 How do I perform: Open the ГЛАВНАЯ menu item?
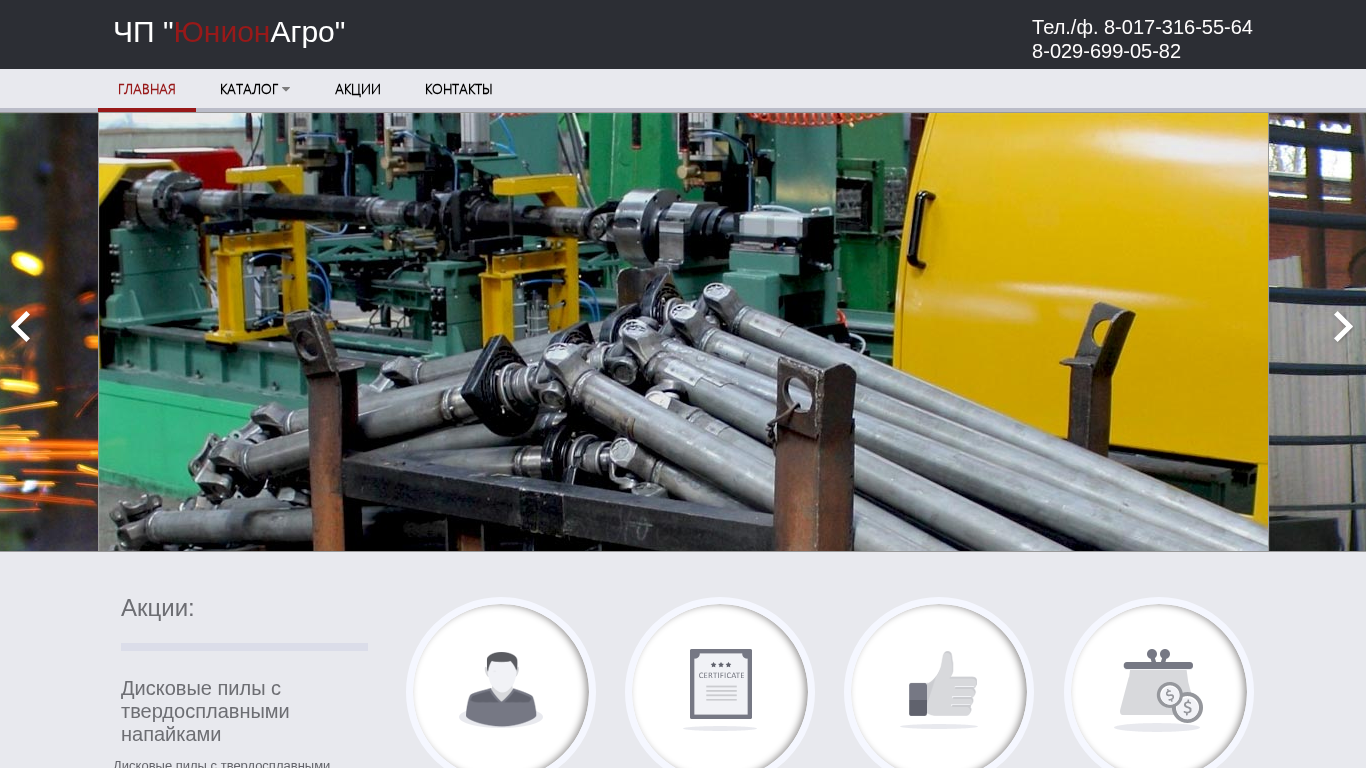(x=147, y=89)
